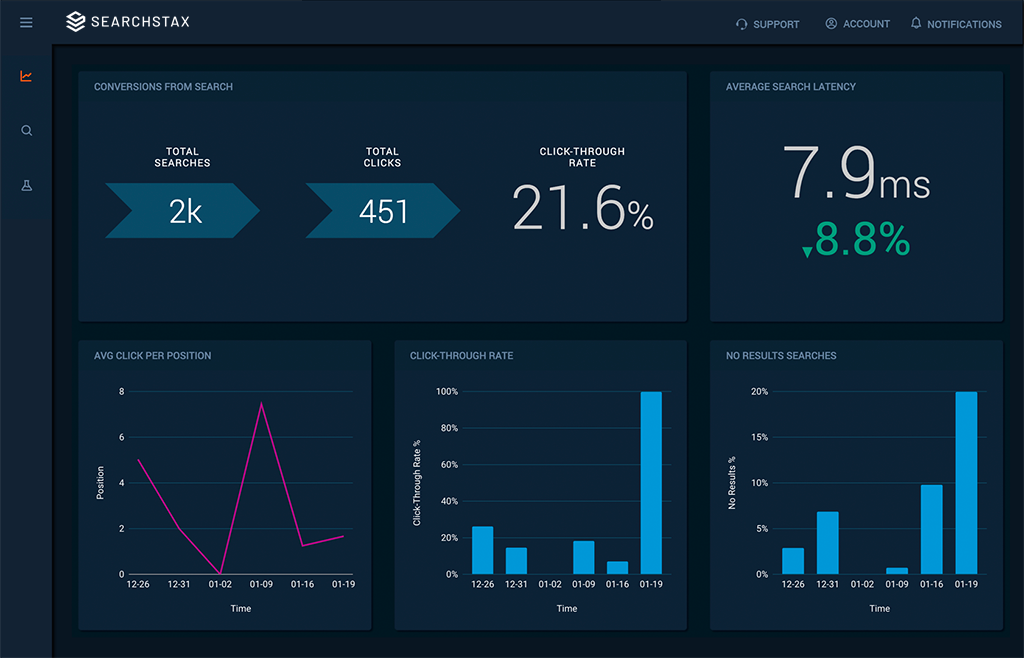The height and width of the screenshot is (658, 1024).
Task: Click the Total Searches 2k arrow badge
Action: (182, 210)
